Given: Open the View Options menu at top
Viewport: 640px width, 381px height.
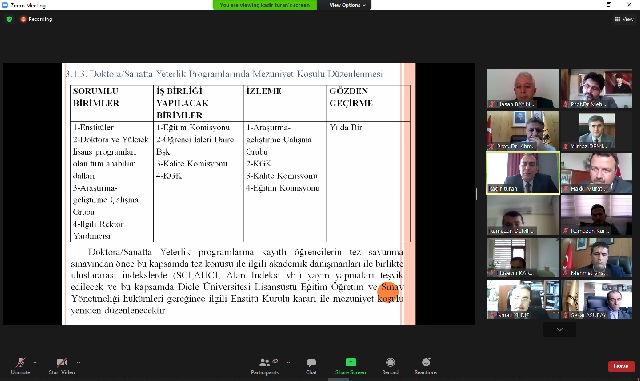Looking at the screenshot, I should tap(347, 5).
